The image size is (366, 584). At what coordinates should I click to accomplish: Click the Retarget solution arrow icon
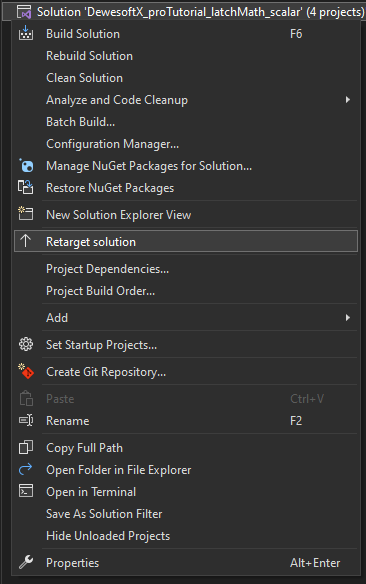(26, 241)
